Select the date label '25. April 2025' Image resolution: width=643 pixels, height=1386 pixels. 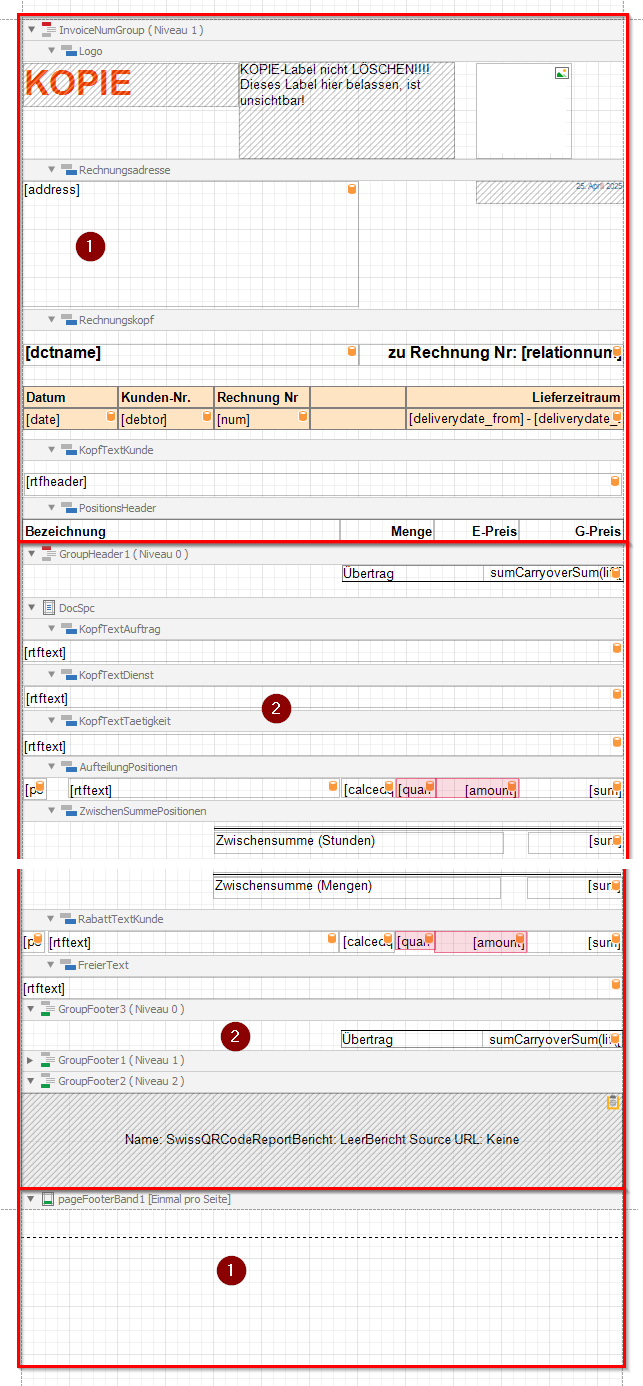[x=549, y=192]
